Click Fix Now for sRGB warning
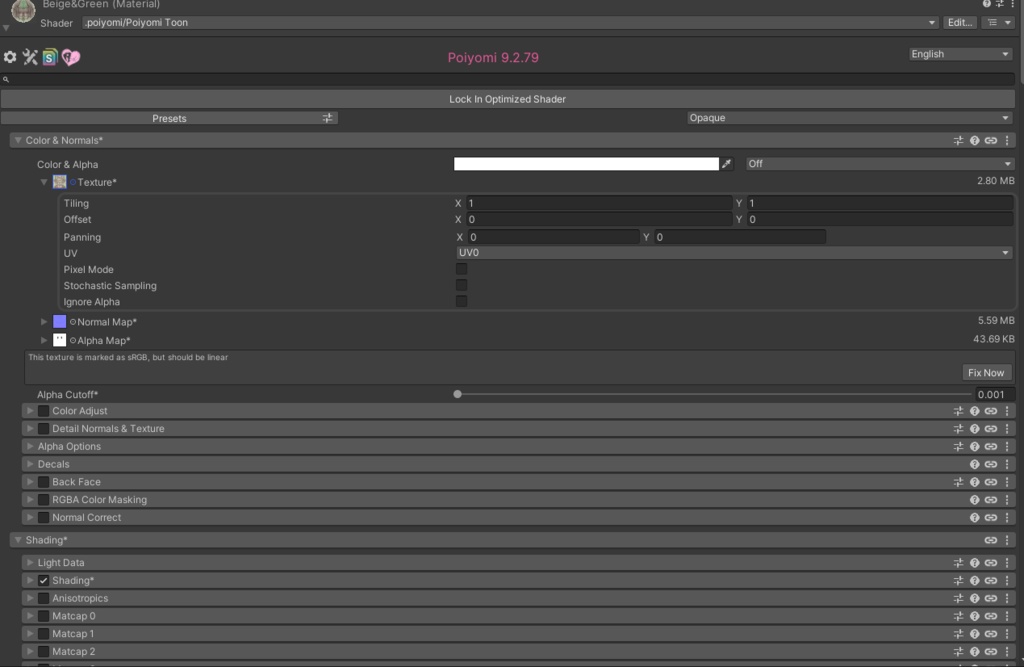The height and width of the screenshot is (667, 1024). [986, 372]
